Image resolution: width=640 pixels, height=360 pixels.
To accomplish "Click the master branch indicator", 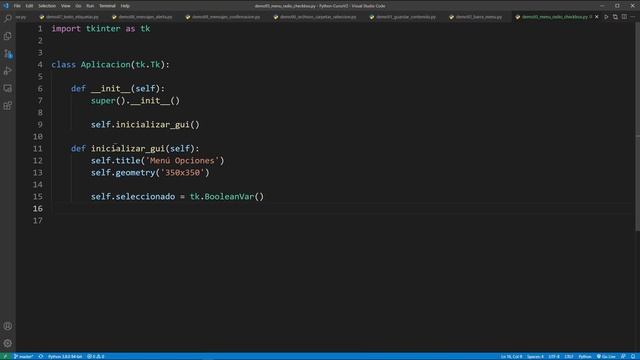I will pos(23,356).
